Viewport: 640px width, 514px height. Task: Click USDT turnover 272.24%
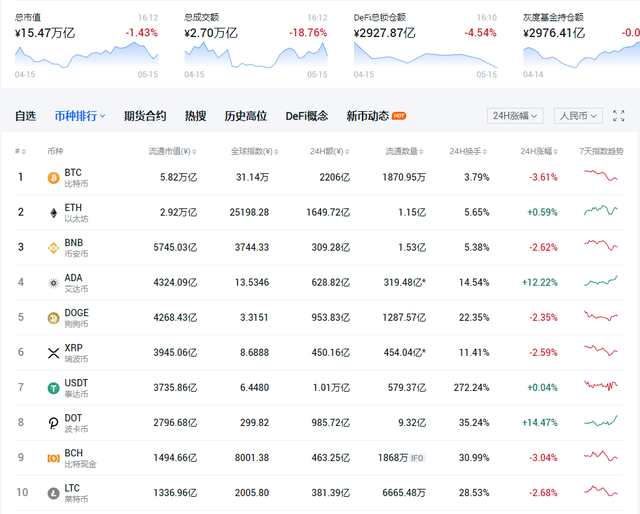tap(471, 388)
